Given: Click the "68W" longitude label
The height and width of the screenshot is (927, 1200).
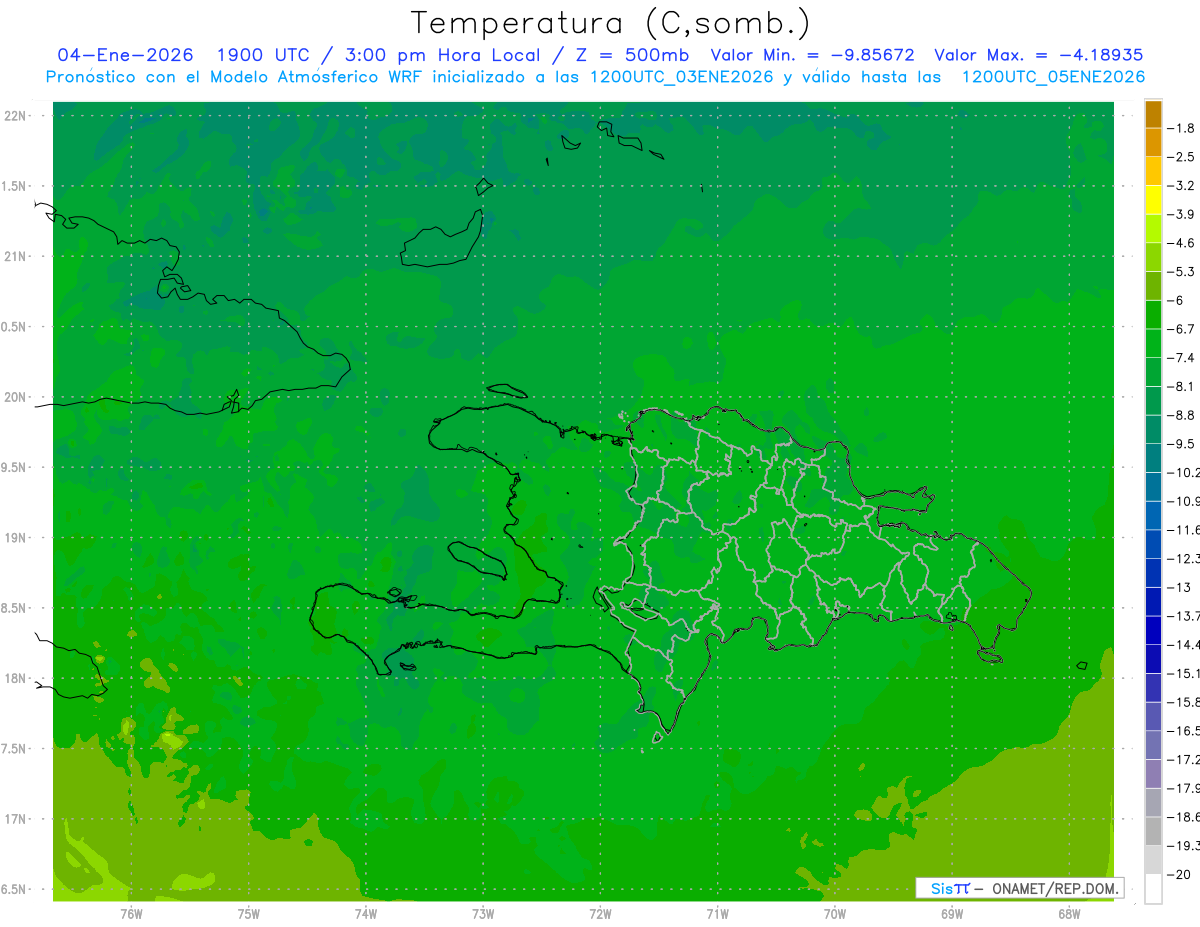Looking at the screenshot, I should coord(1069,914).
